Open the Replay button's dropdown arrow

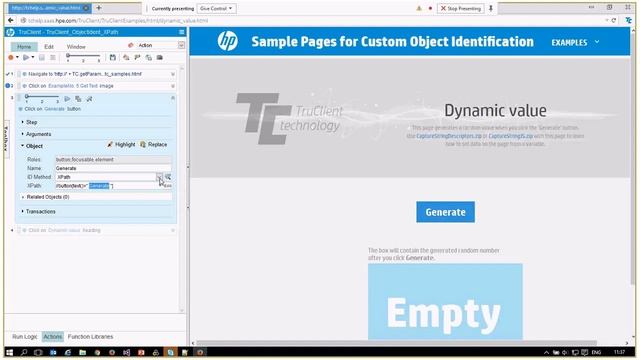33,58
